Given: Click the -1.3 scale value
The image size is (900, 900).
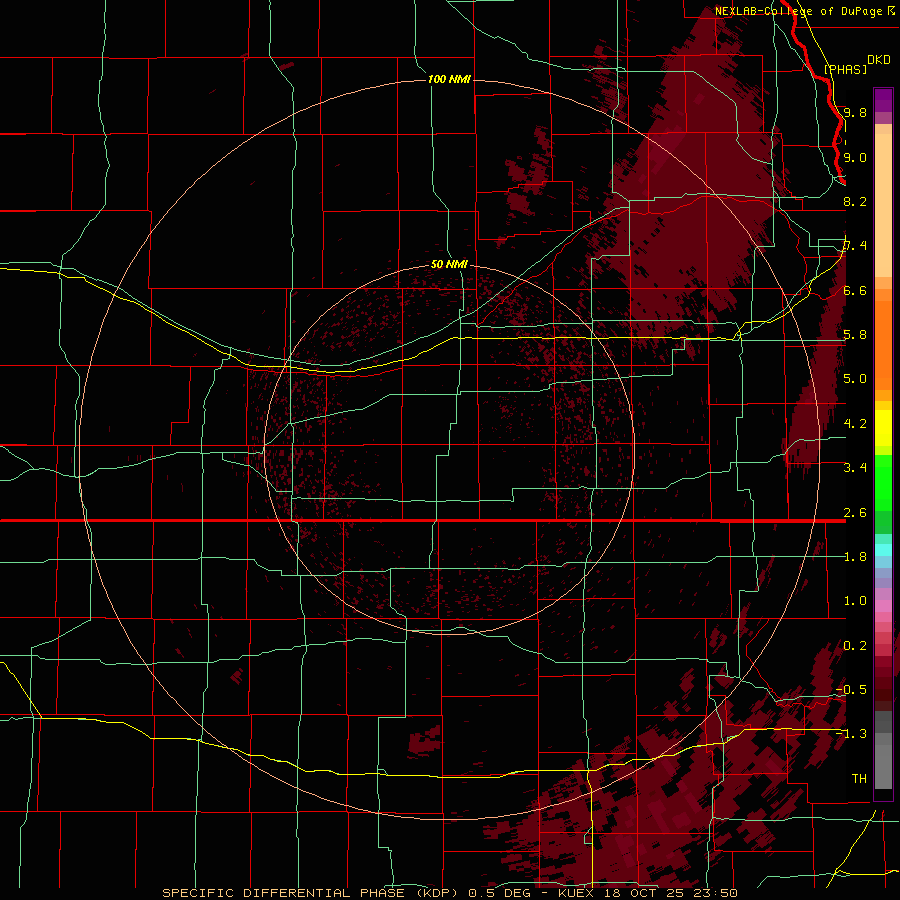Looking at the screenshot, I should 851,734.
